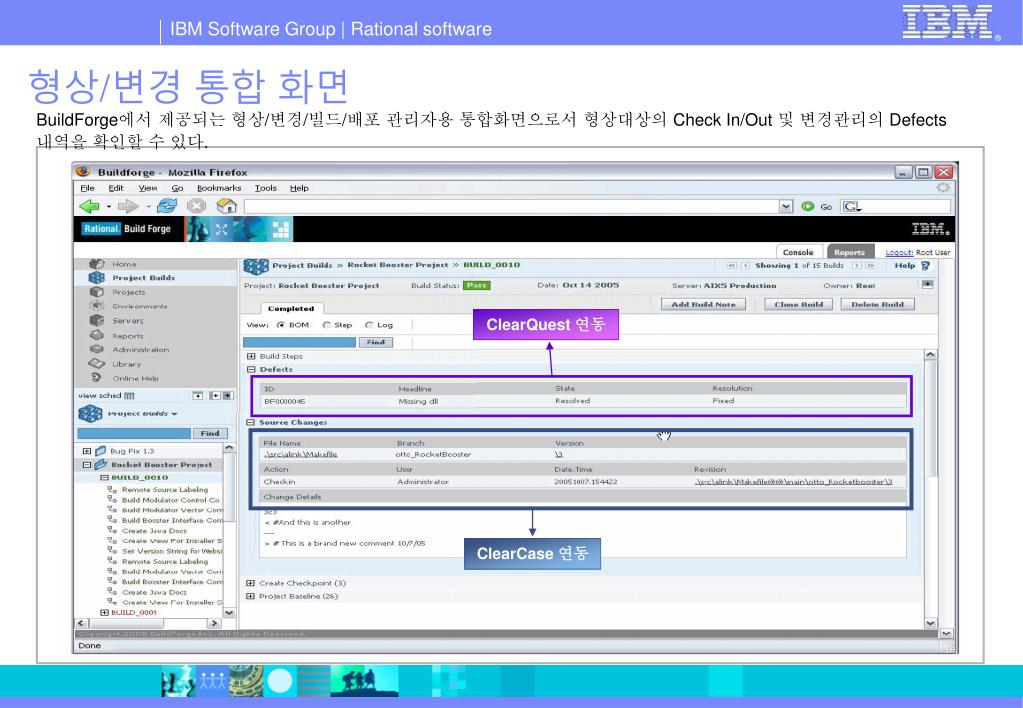Collapse BUILD_0010 tree node

tap(104, 478)
